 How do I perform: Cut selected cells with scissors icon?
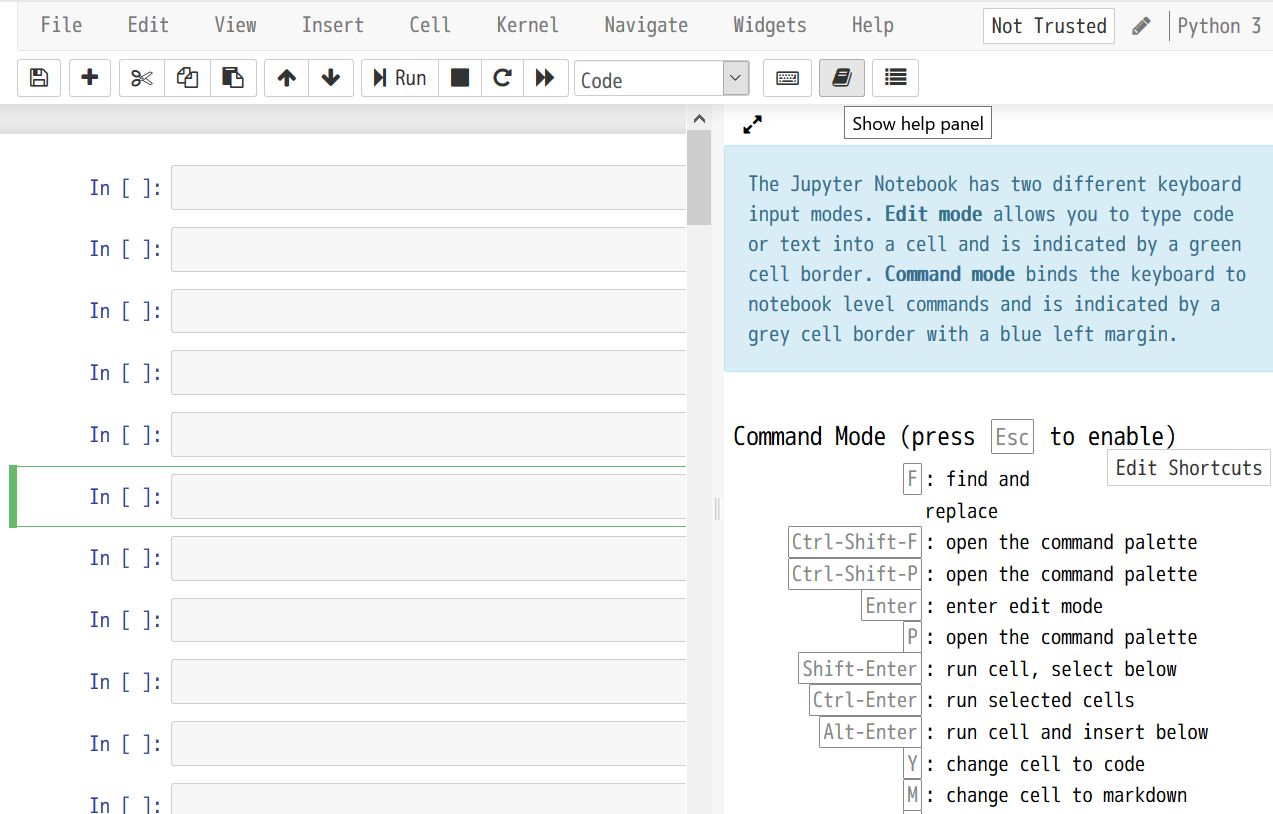click(x=142, y=78)
